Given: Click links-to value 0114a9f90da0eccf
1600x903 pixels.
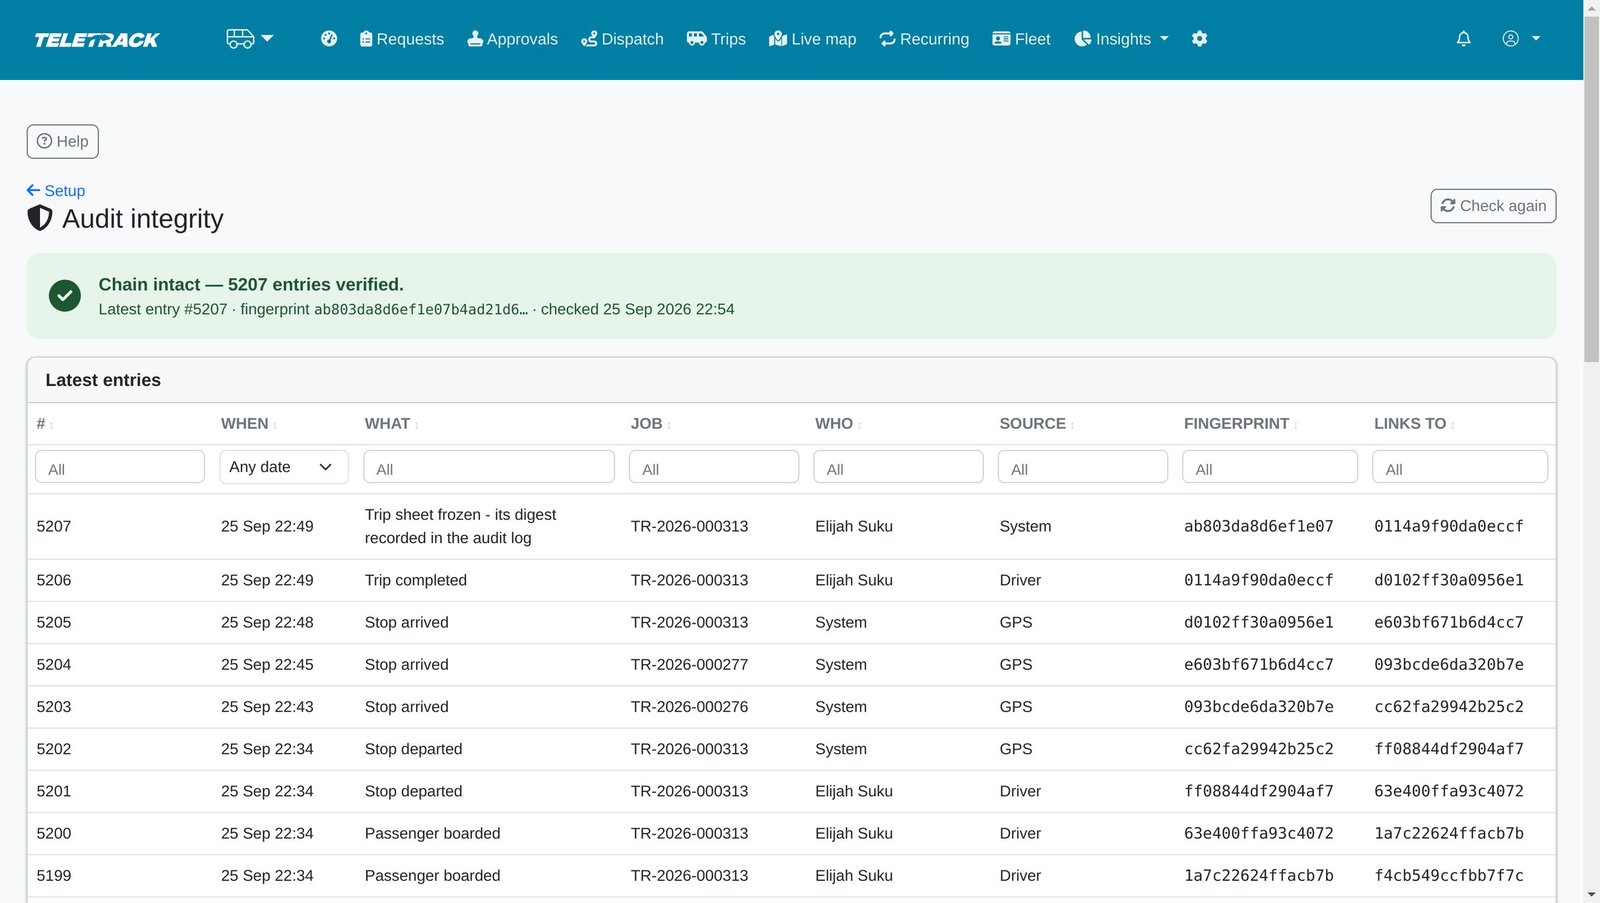Looking at the screenshot, I should 1449,527.
